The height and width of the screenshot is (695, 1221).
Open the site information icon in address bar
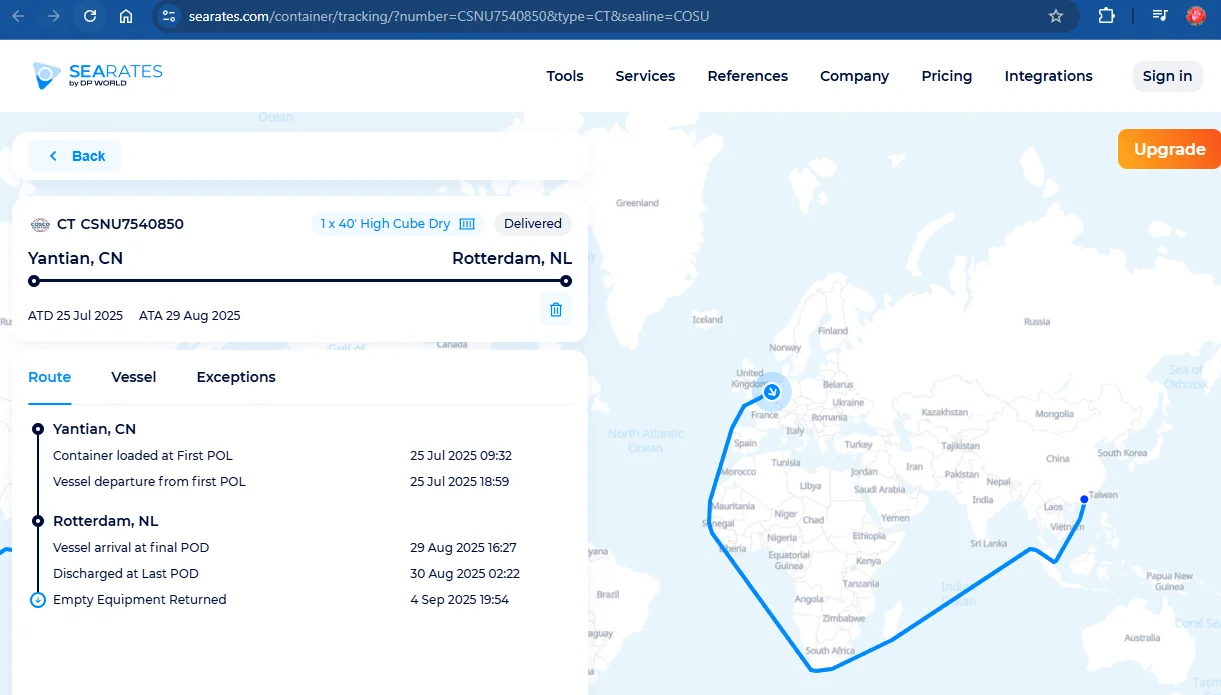(168, 16)
